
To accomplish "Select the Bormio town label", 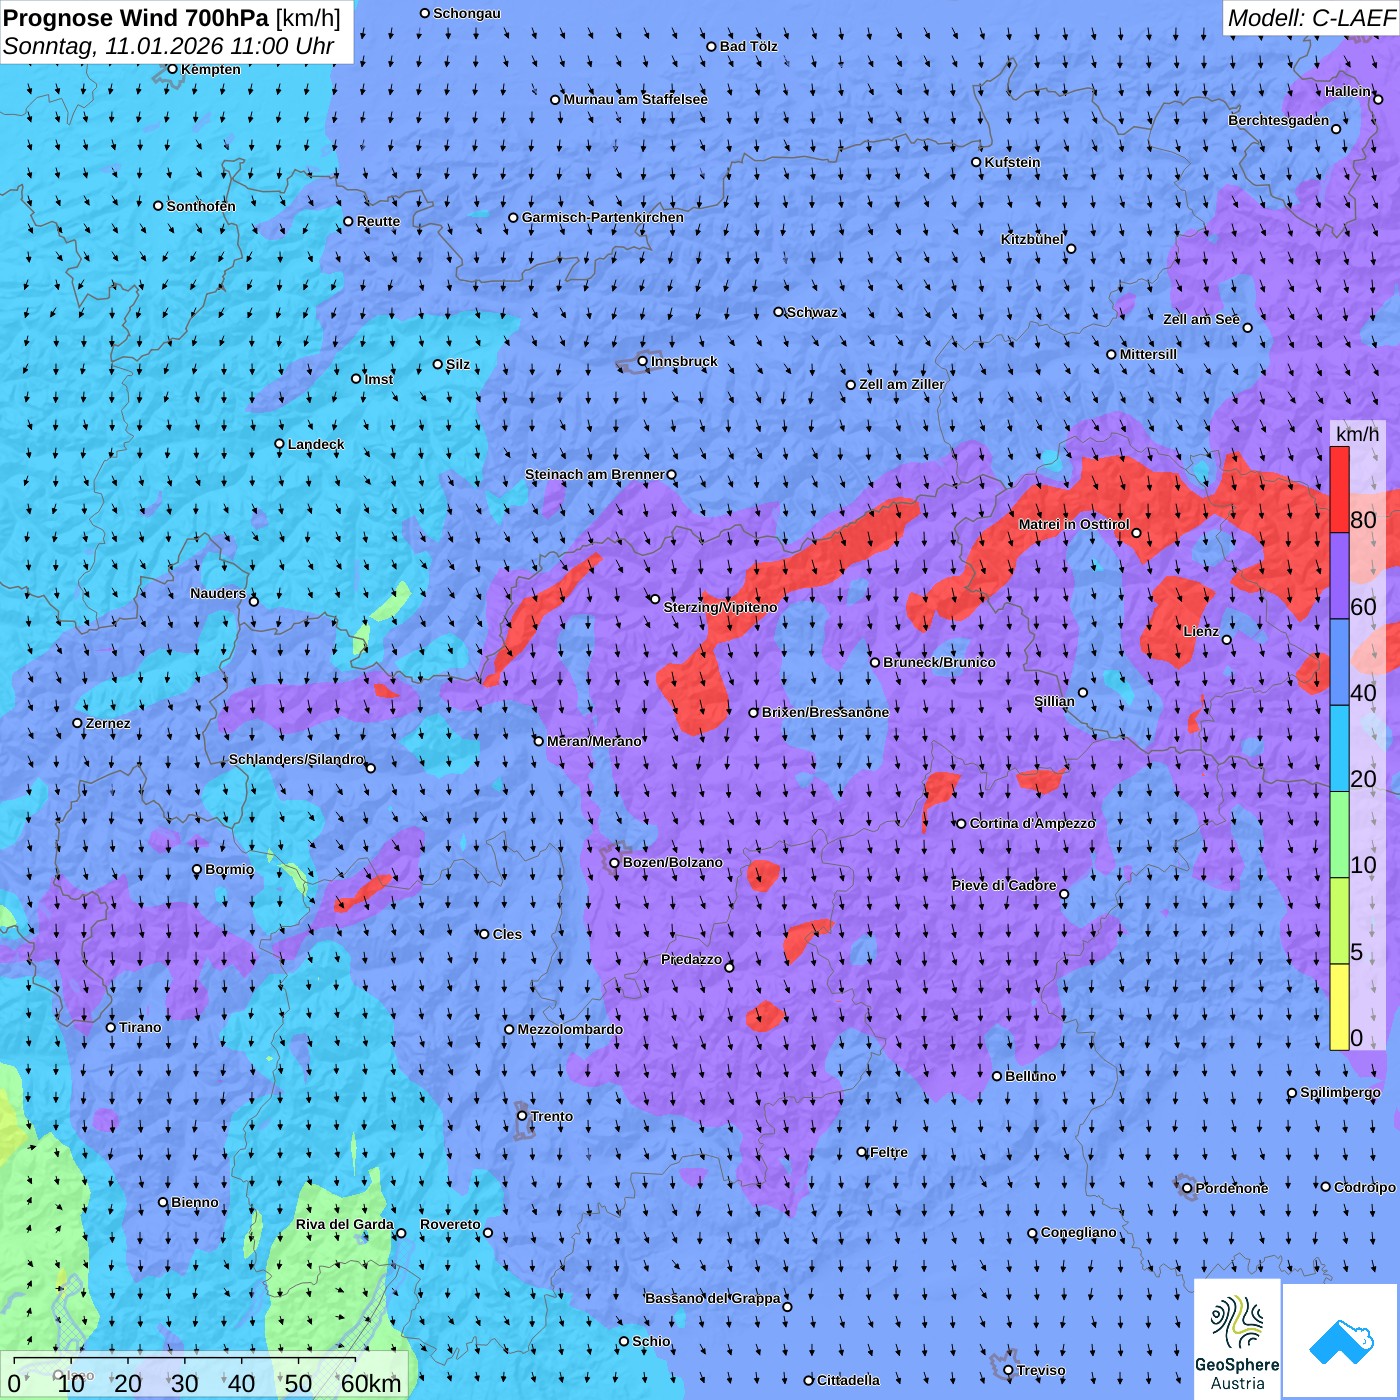I will pyautogui.click(x=229, y=869).
